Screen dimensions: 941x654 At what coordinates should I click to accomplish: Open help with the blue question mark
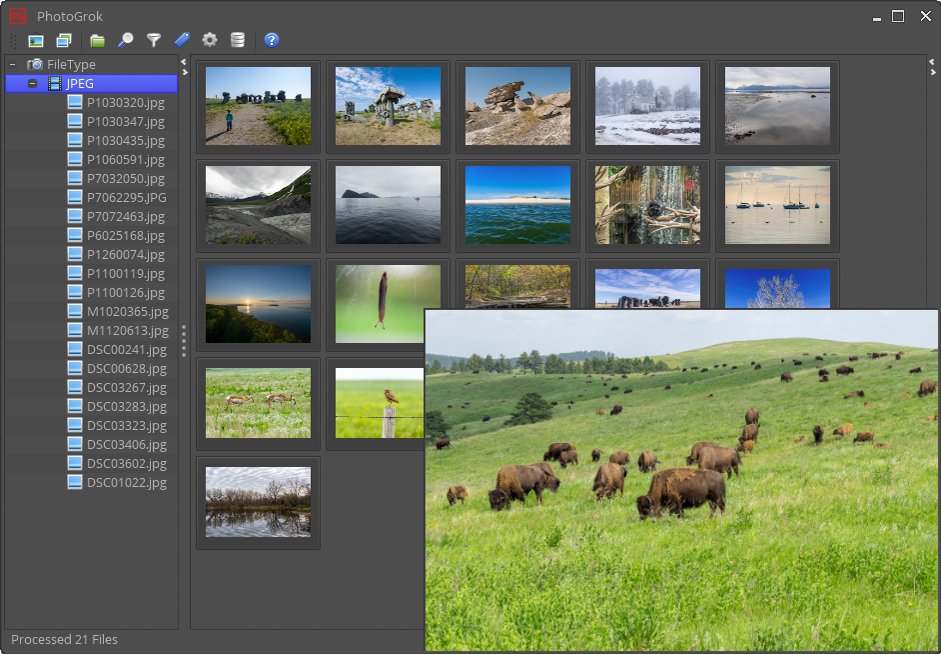tap(271, 40)
